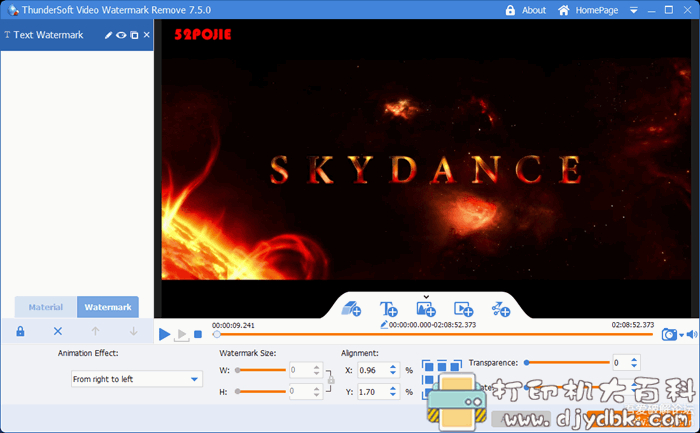
Task: Edit the time range with the pencil icon
Action: [x=383, y=325]
